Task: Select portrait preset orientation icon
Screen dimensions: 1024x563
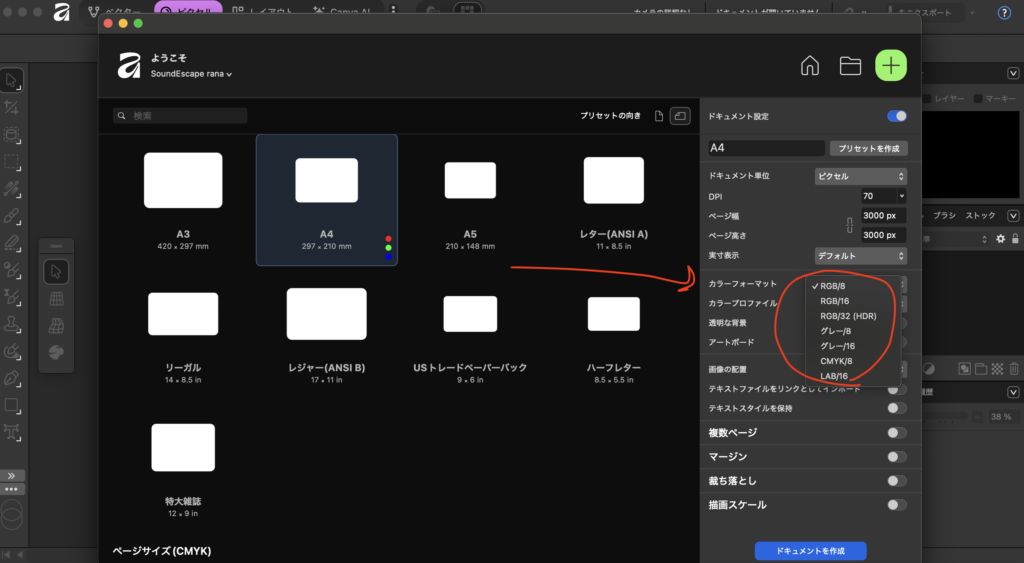Action: 659,116
